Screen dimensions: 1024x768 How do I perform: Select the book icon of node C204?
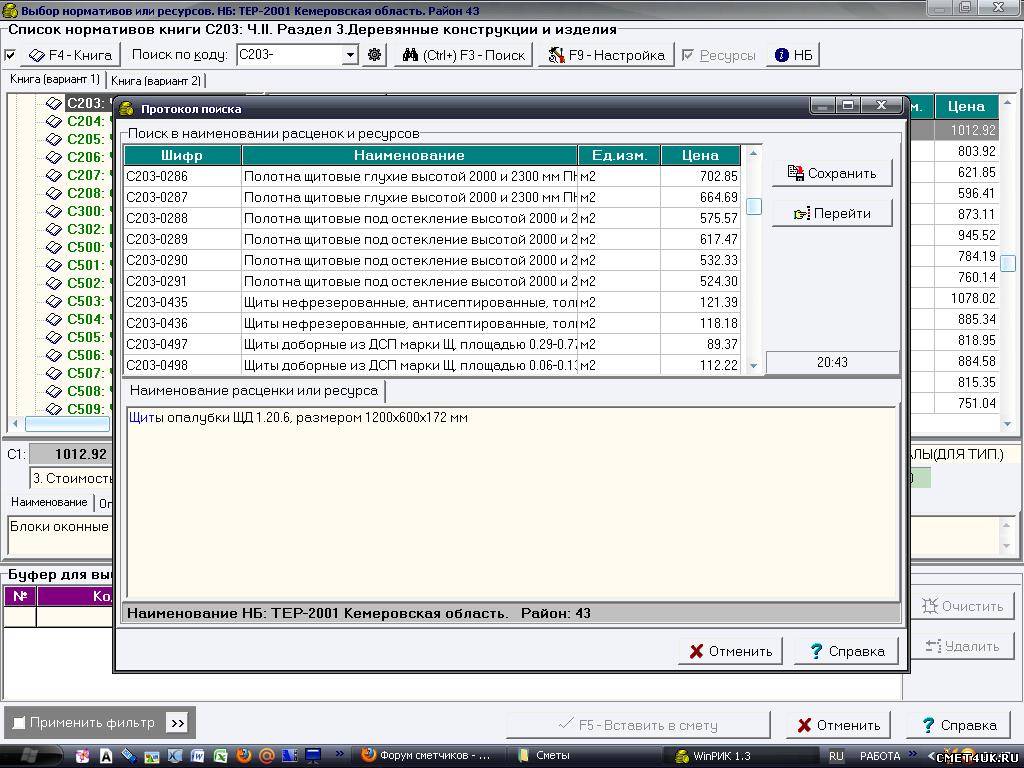(54, 121)
